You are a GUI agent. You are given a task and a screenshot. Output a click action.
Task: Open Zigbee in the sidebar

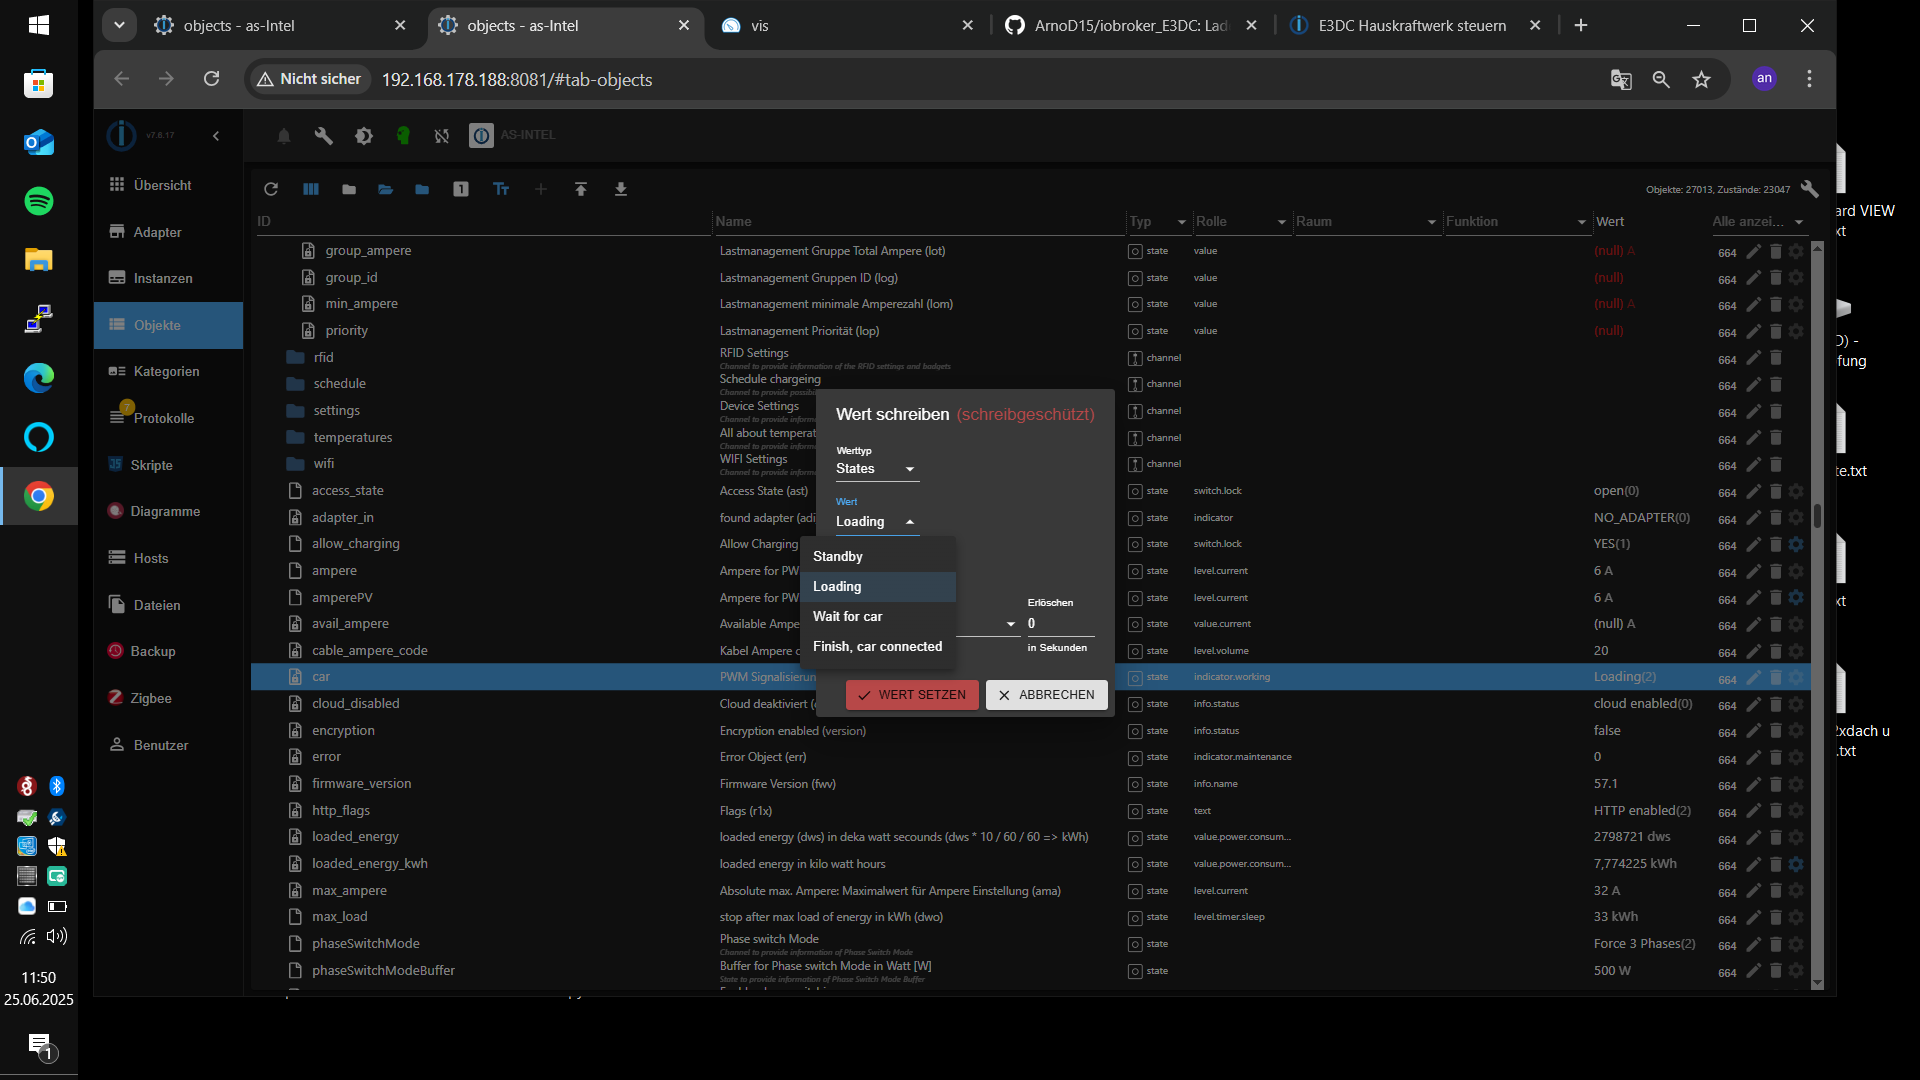(x=168, y=698)
